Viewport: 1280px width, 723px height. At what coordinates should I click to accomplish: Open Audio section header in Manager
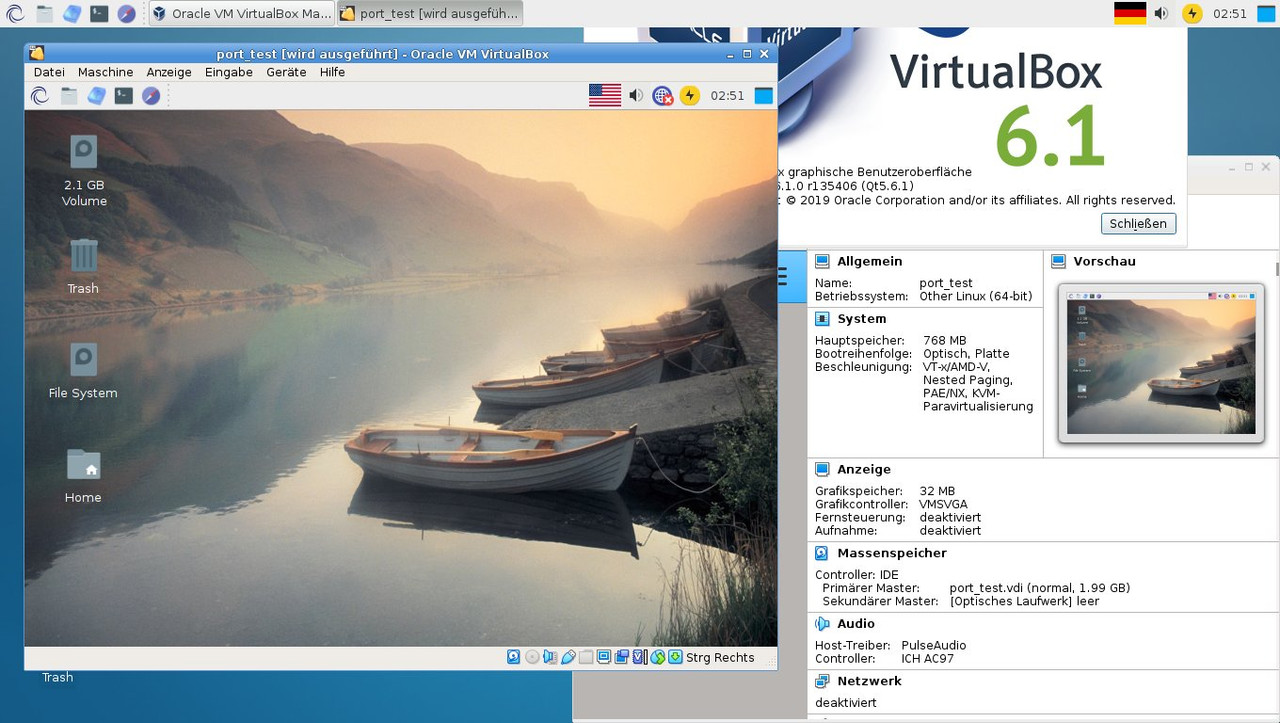[856, 624]
